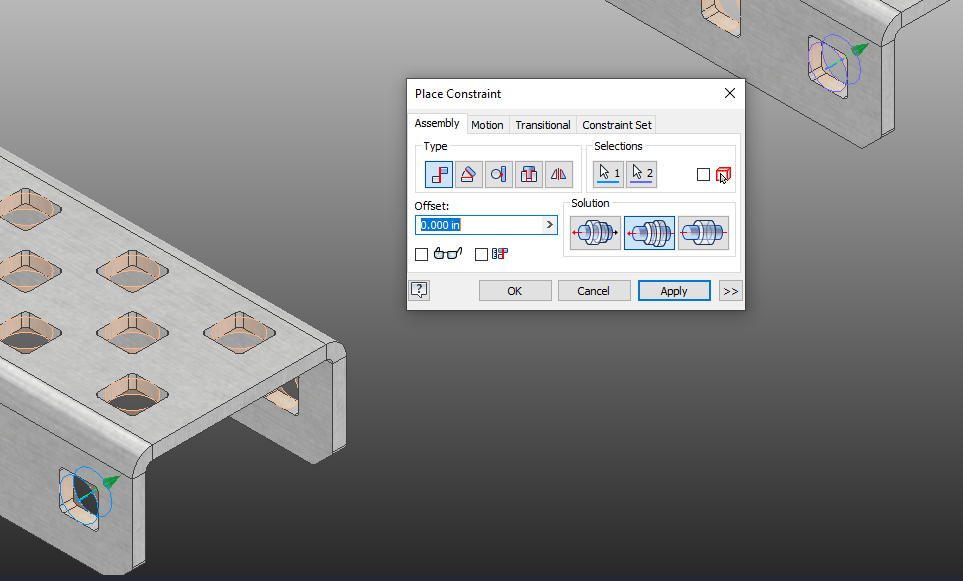The height and width of the screenshot is (581, 963).
Task: Expand the dialog with the >> button
Action: (x=730, y=291)
